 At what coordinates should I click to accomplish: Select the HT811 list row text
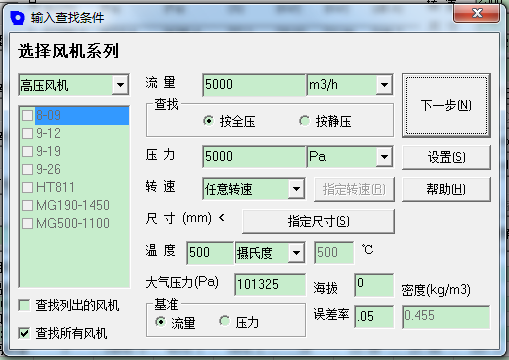(55, 187)
